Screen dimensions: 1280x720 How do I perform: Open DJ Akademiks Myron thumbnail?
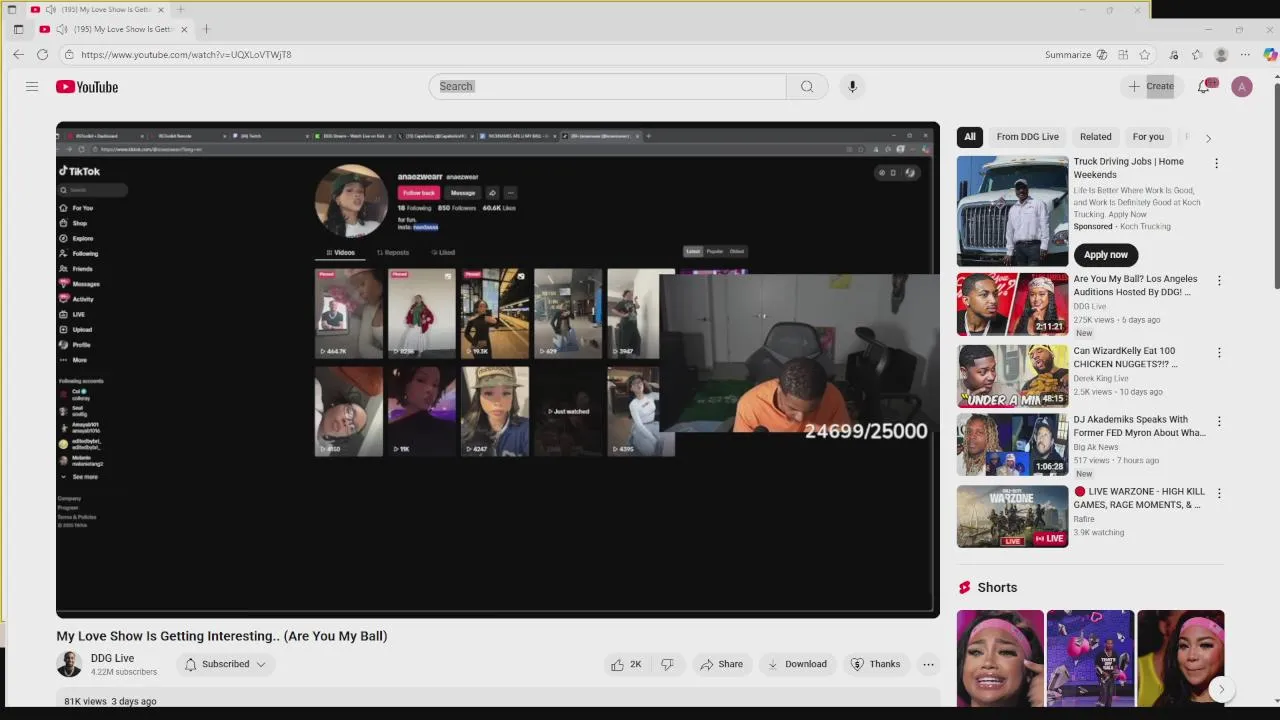tap(1012, 446)
